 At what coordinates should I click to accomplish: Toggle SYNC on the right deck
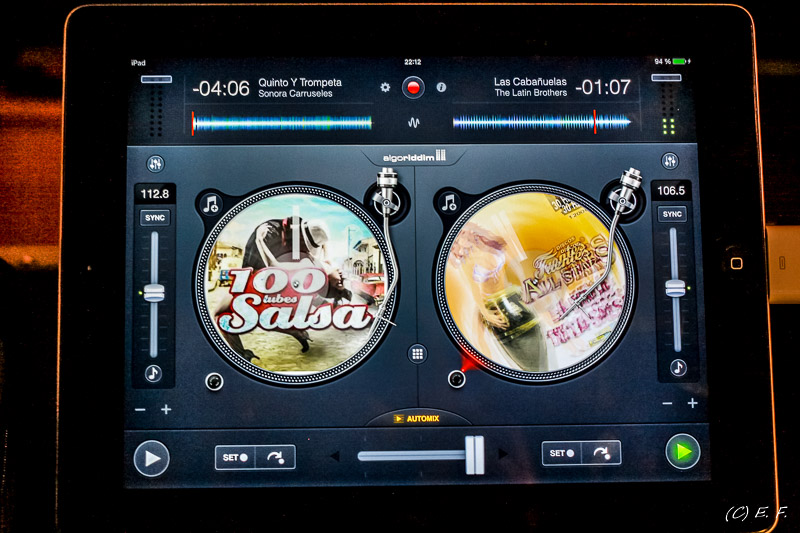672,214
